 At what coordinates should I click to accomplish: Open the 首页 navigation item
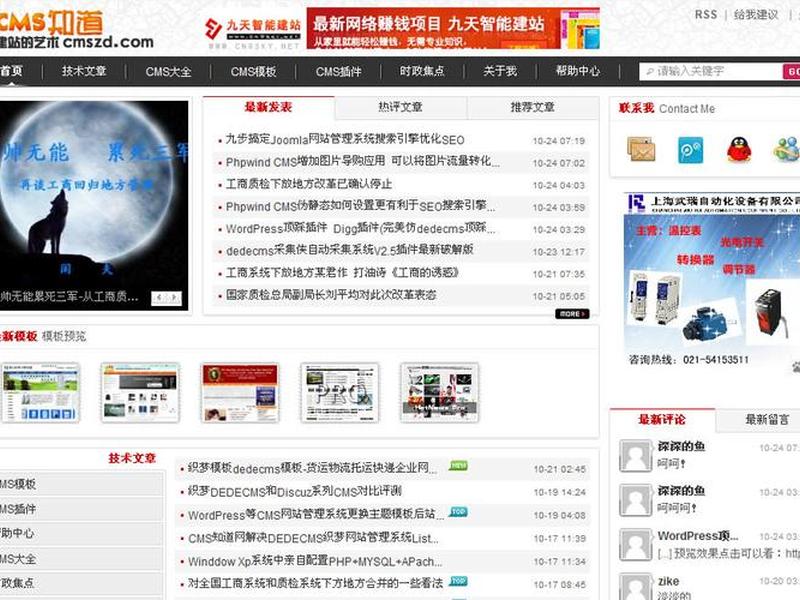(x=11, y=71)
